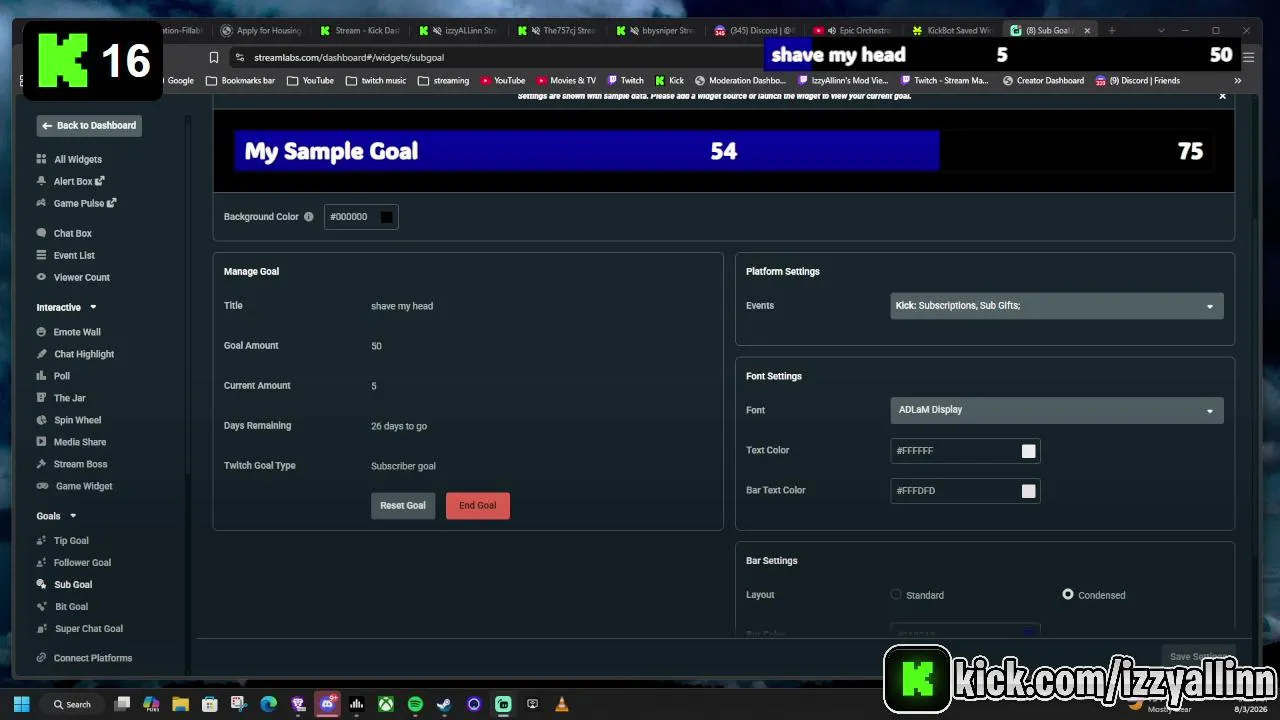Viewport: 1280px width, 720px height.
Task: Open the Bit Goal icon
Action: pyautogui.click(x=41, y=607)
